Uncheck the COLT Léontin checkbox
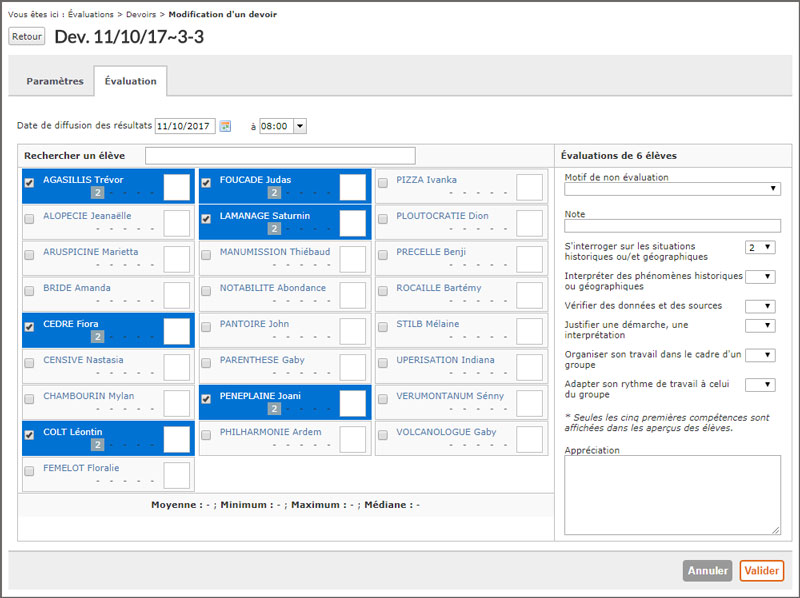Image resolution: width=800 pixels, height=598 pixels. click(29, 434)
